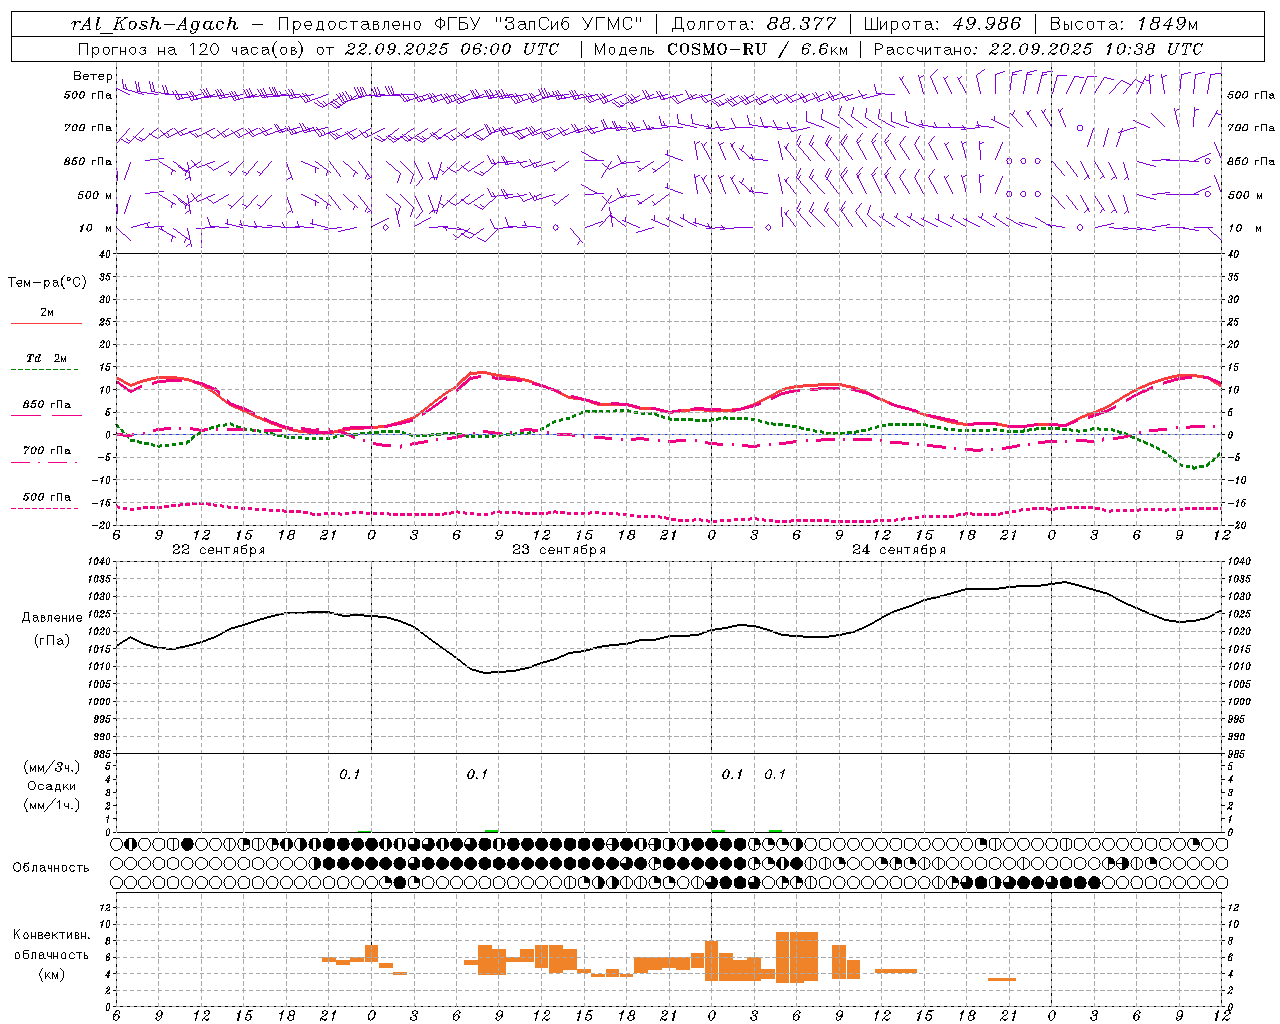Image resolution: width=1280 pixels, height=1024 pixels.
Task: Click the '(гПа)' unit under Давление
Action: tap(51, 640)
